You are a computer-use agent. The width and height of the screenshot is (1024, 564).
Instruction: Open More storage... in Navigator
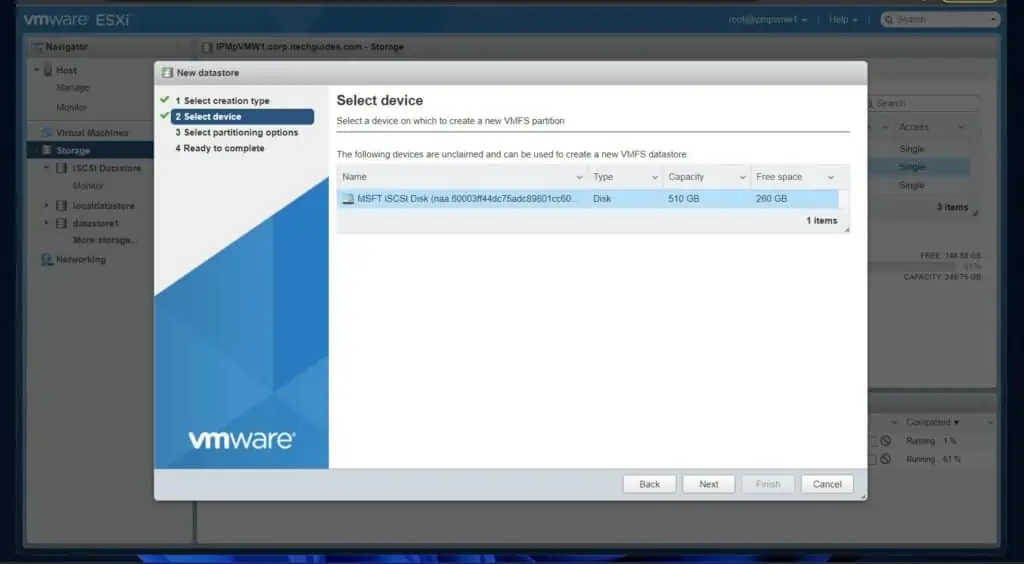[104, 240]
